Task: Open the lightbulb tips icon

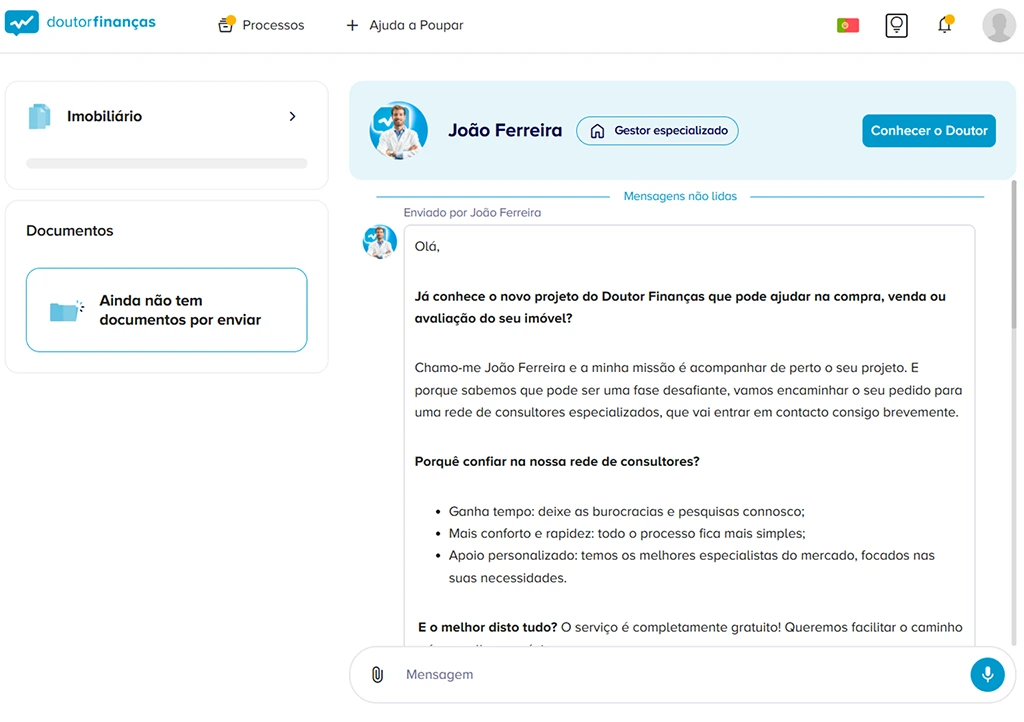Action: pos(896,25)
